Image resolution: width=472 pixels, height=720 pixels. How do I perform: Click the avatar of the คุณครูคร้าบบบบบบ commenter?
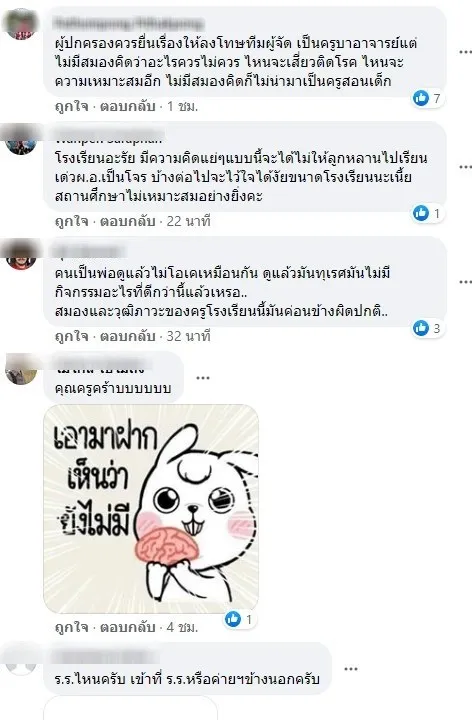coord(21,369)
